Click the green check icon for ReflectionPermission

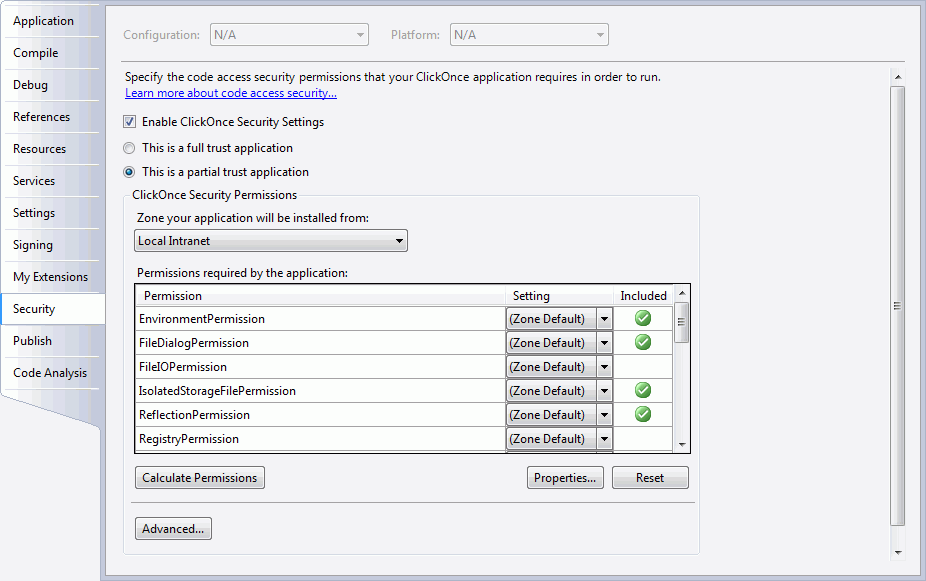click(643, 414)
